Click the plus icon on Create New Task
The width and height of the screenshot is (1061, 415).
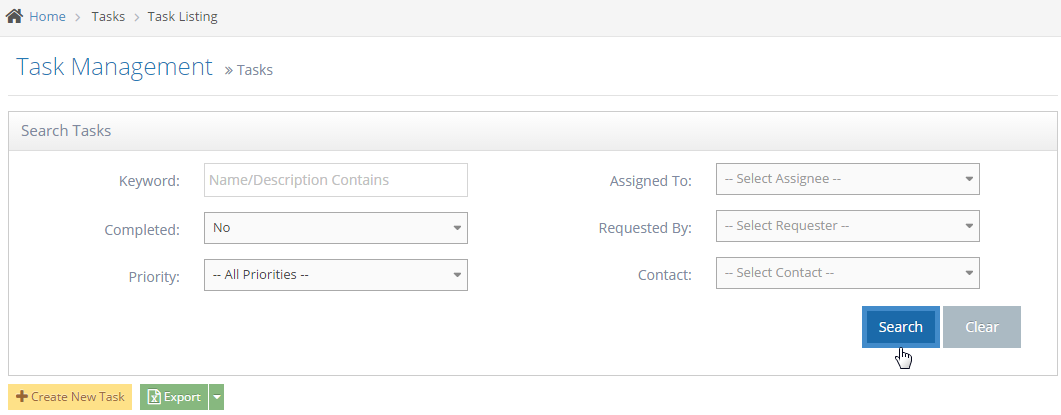click(x=22, y=397)
